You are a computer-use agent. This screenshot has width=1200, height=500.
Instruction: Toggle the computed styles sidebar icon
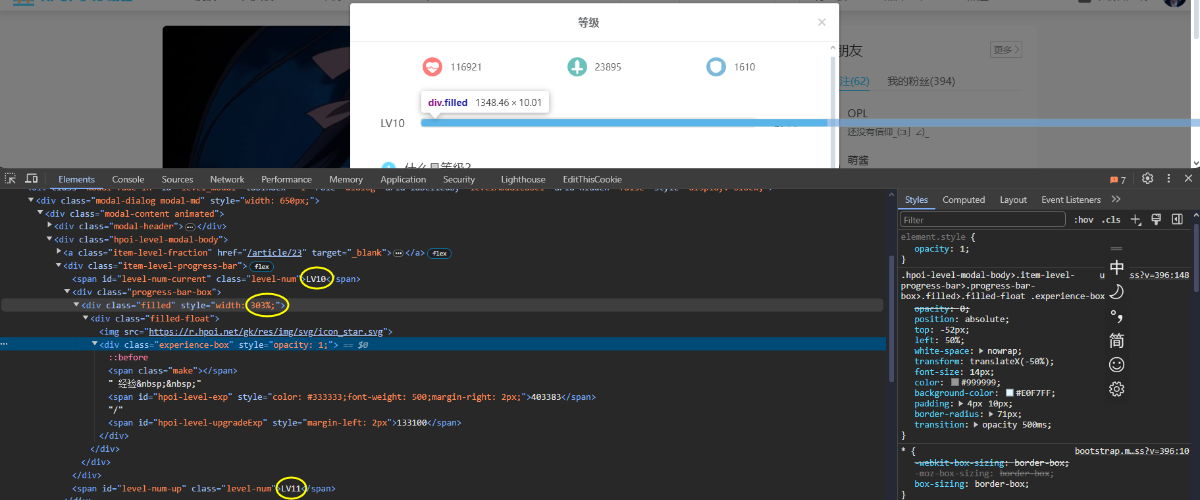click(1177, 219)
